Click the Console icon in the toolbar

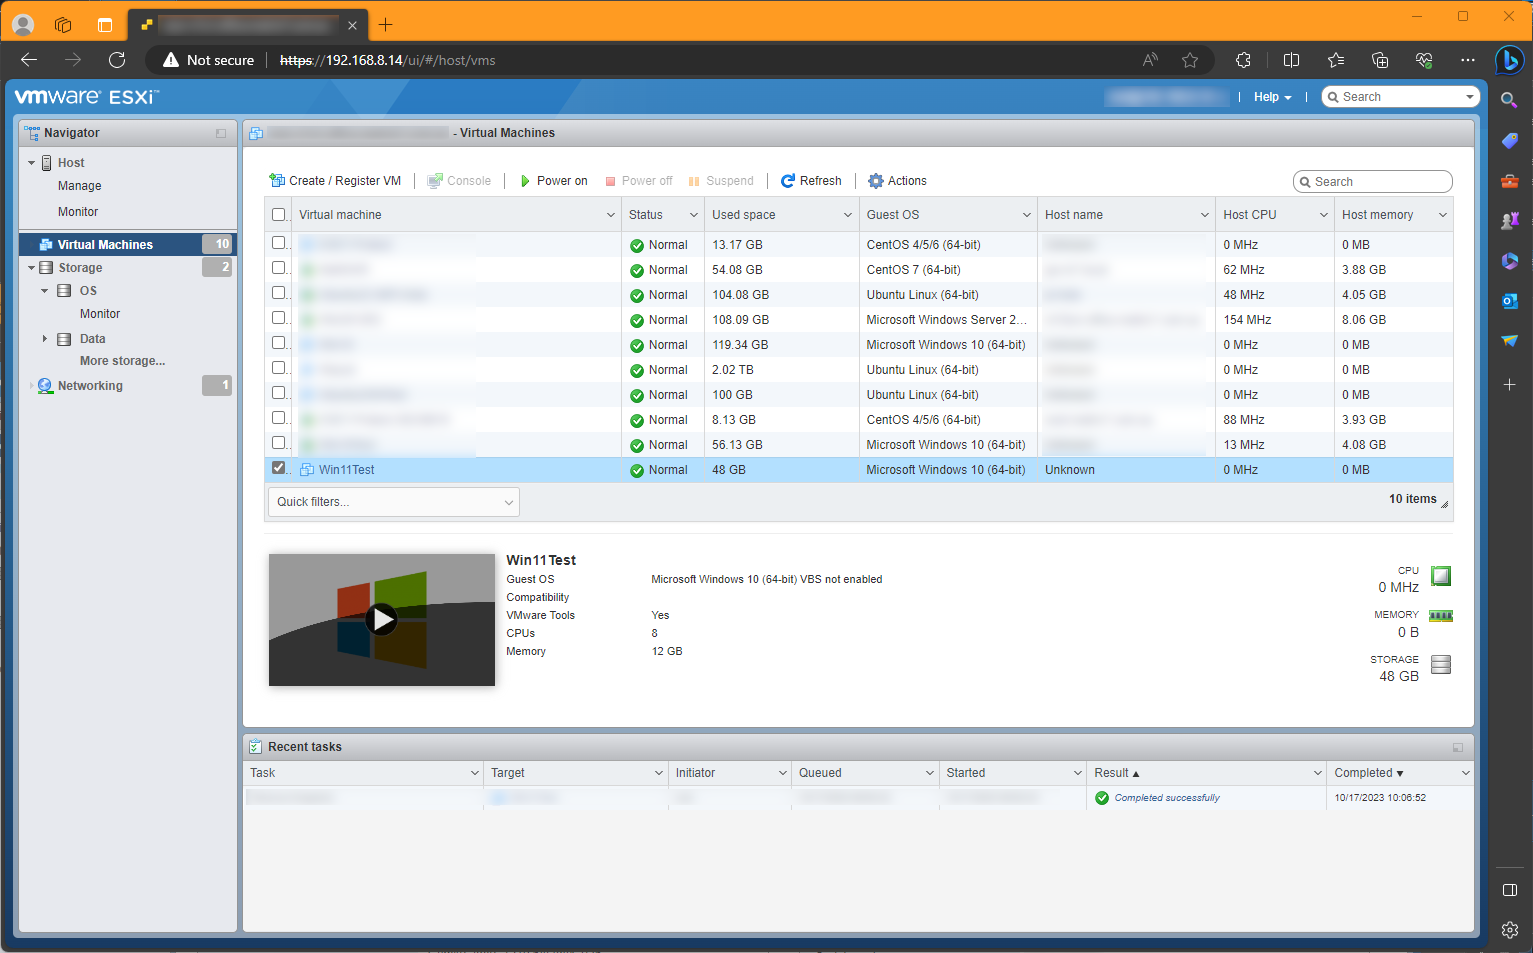(434, 180)
